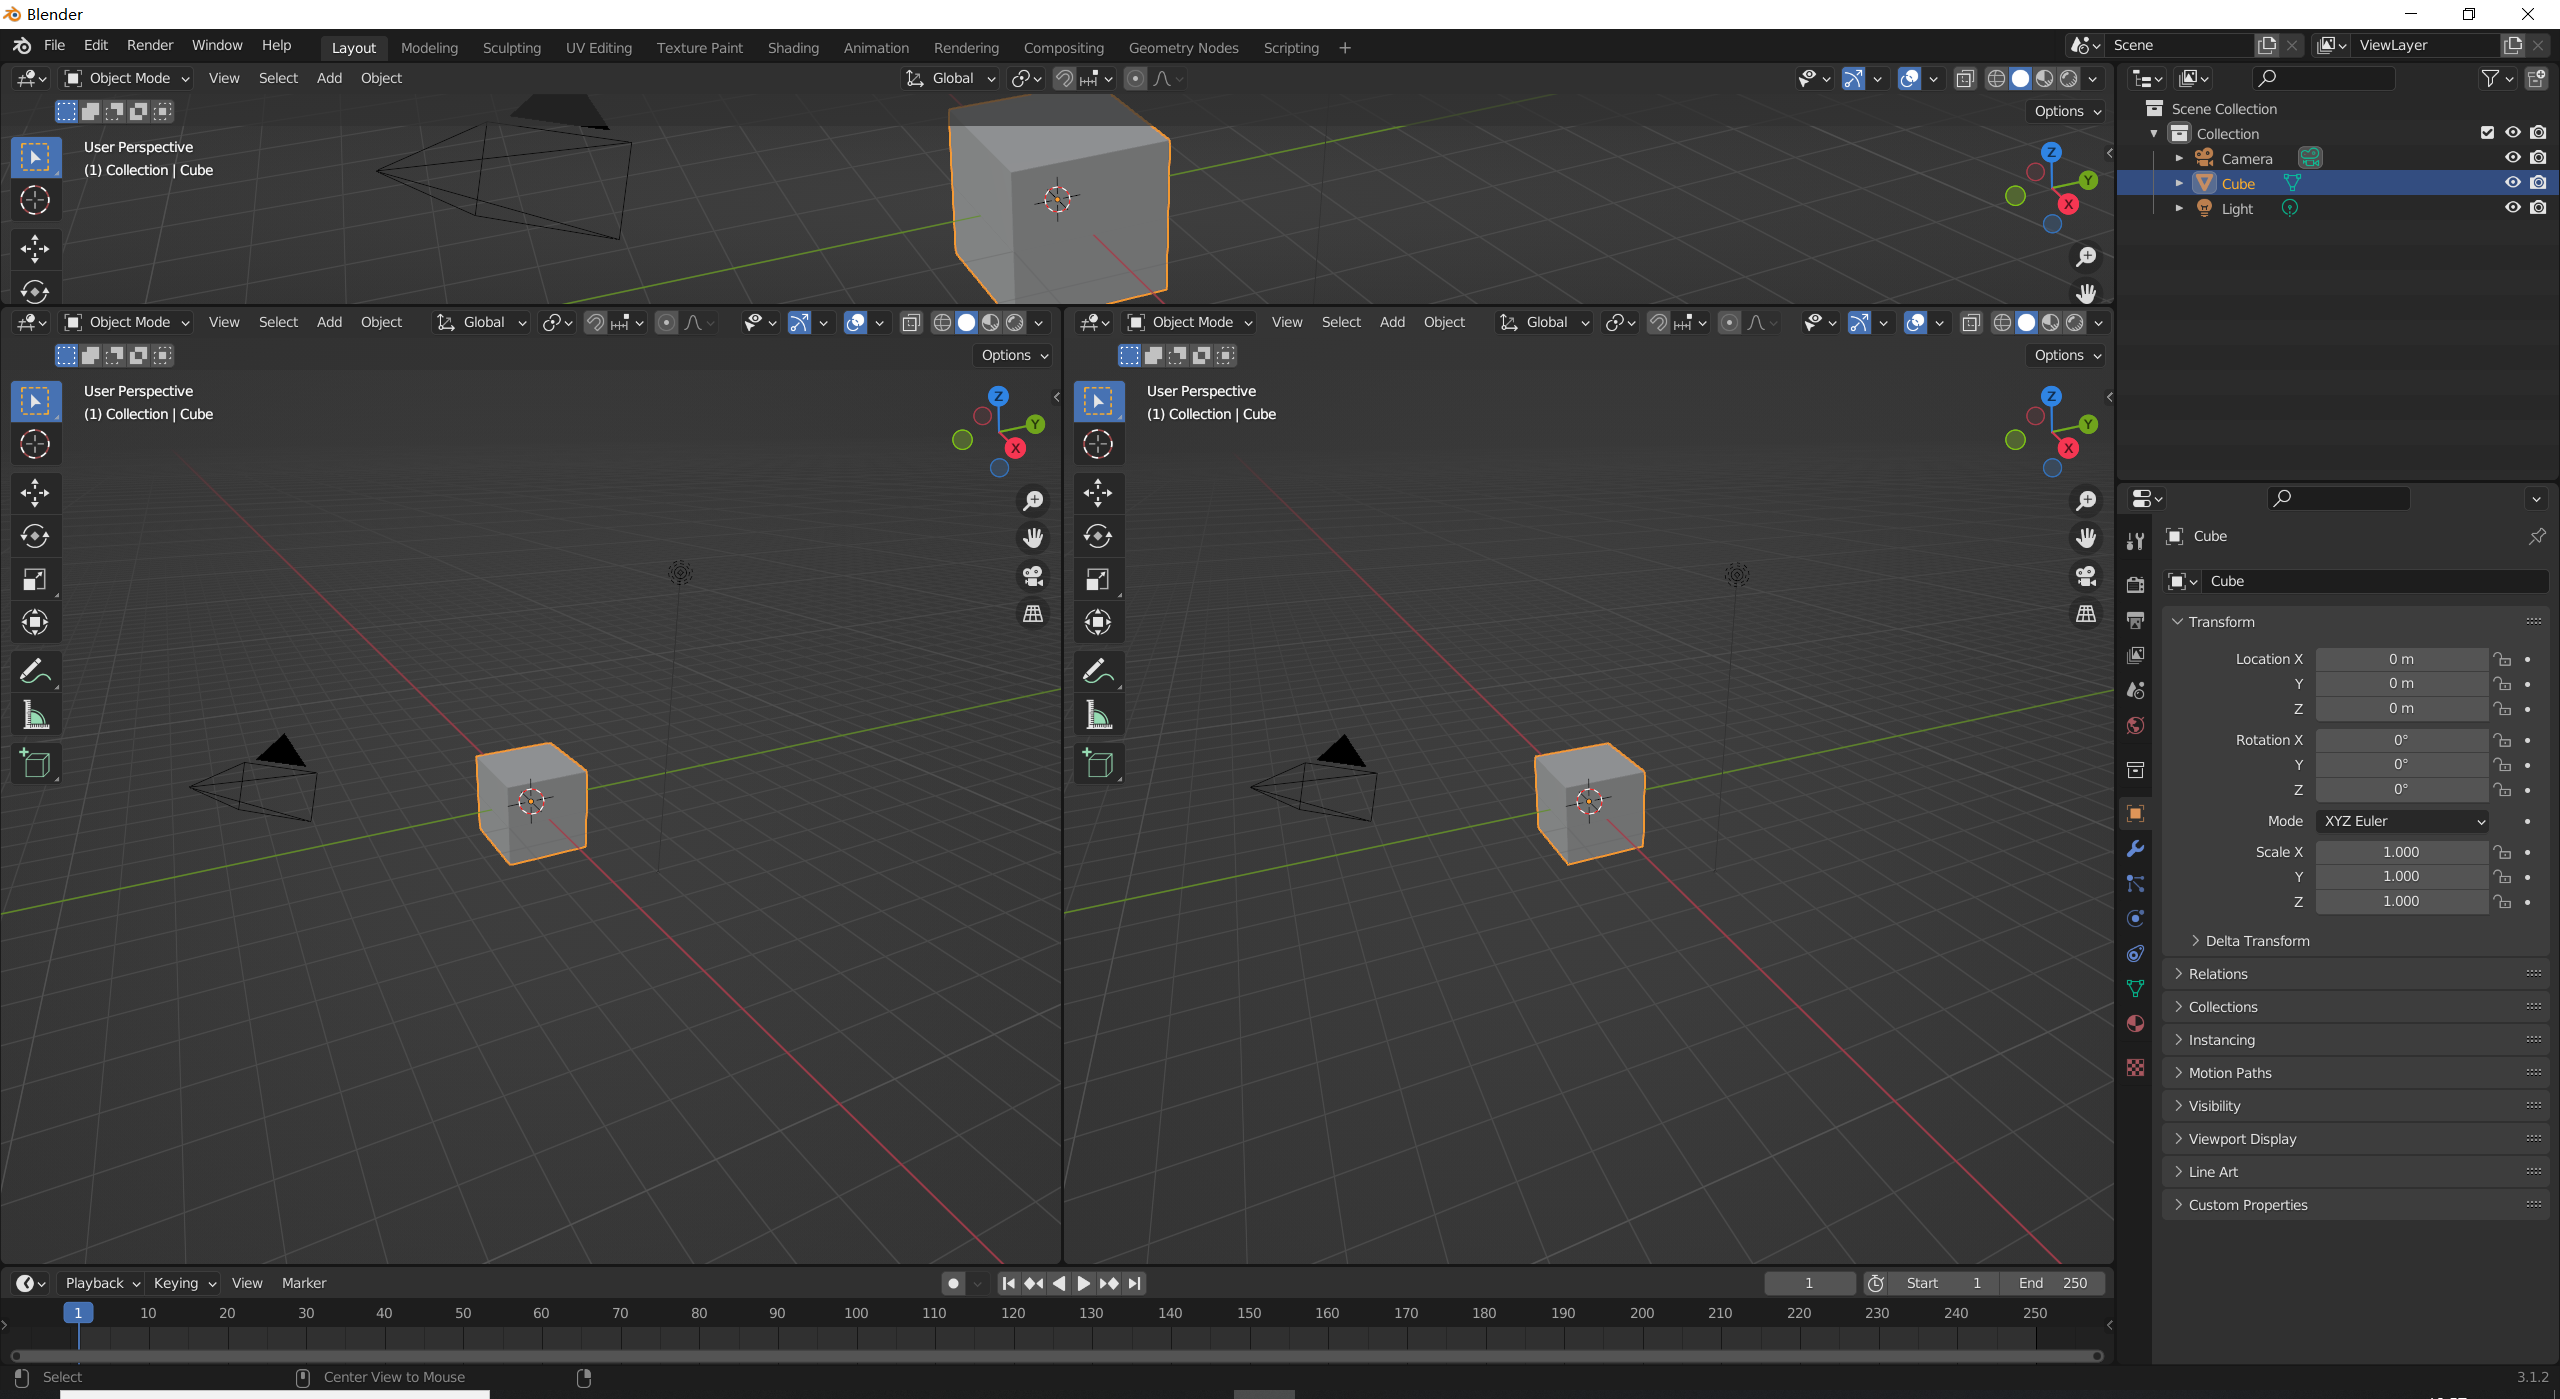The height and width of the screenshot is (1399, 2560).
Task: Open the Render menu
Action: tap(150, 45)
